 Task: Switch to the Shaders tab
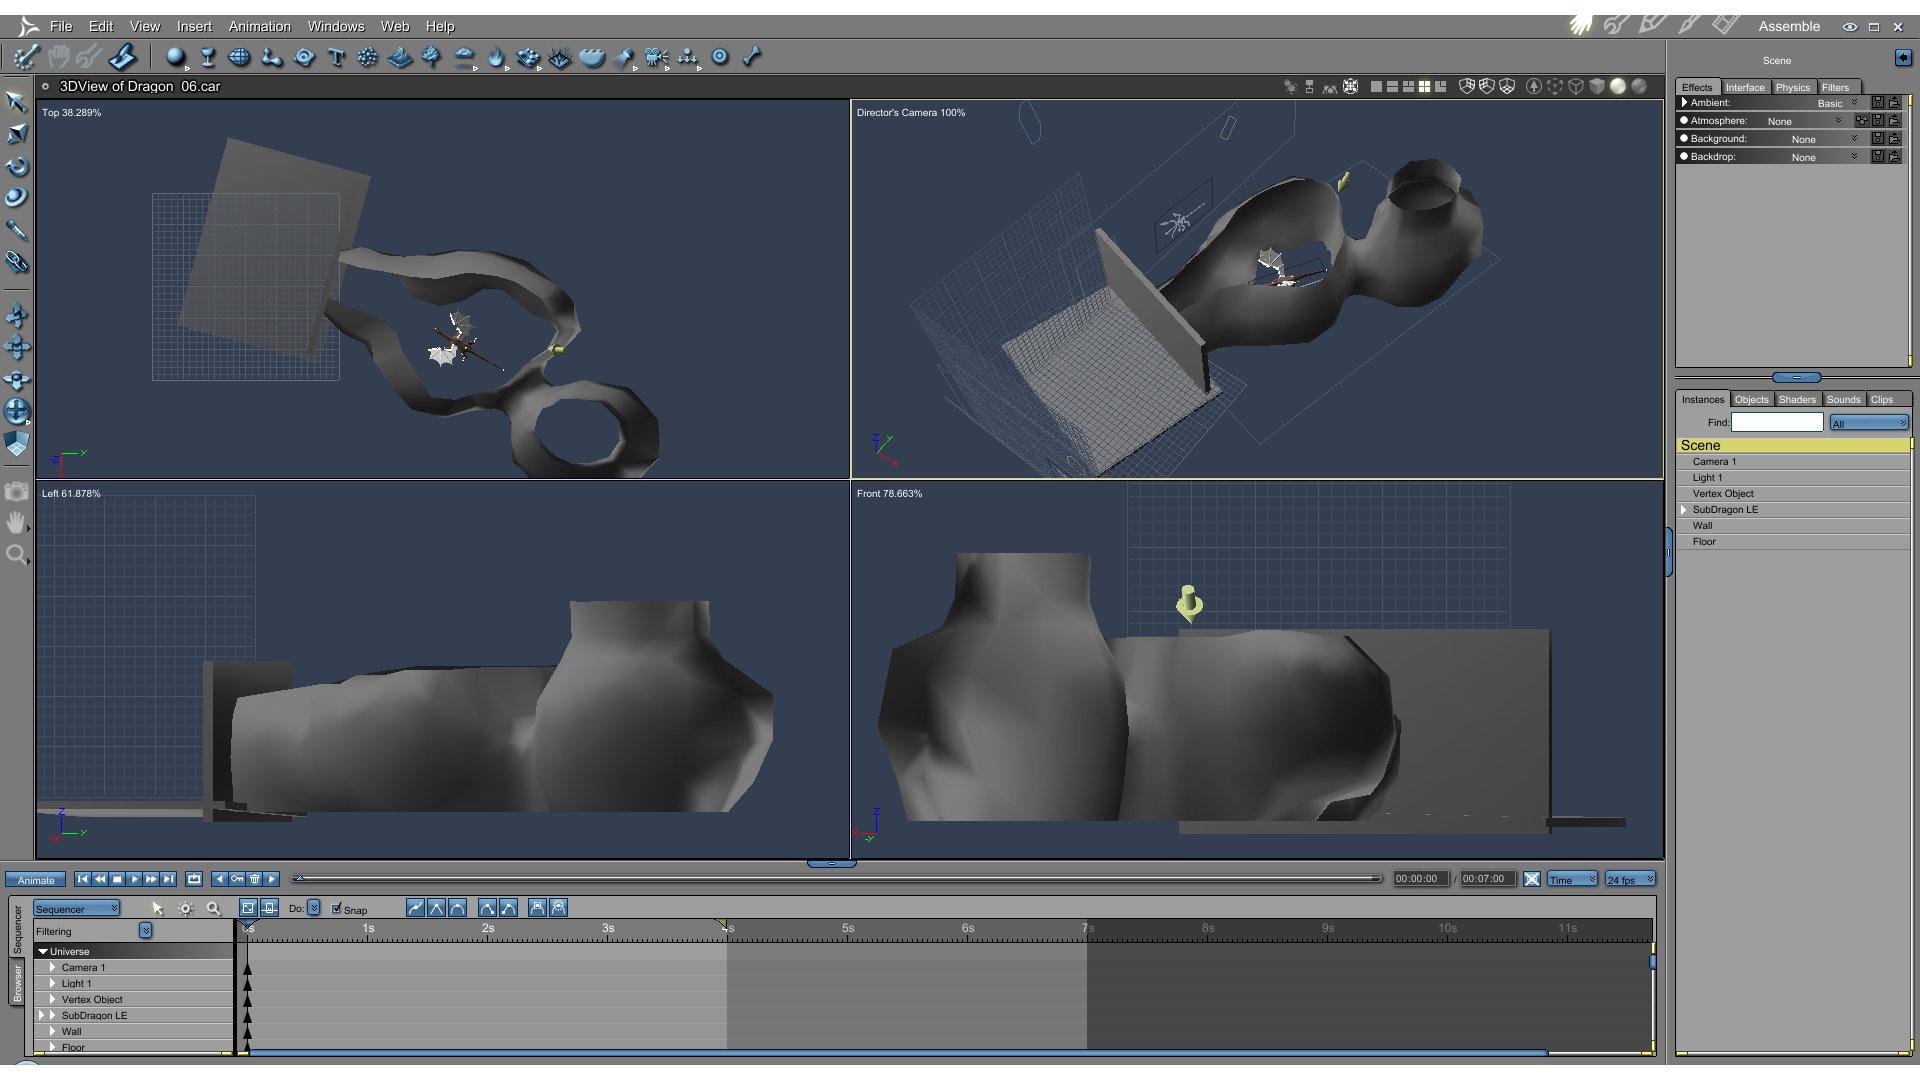[x=1796, y=399]
